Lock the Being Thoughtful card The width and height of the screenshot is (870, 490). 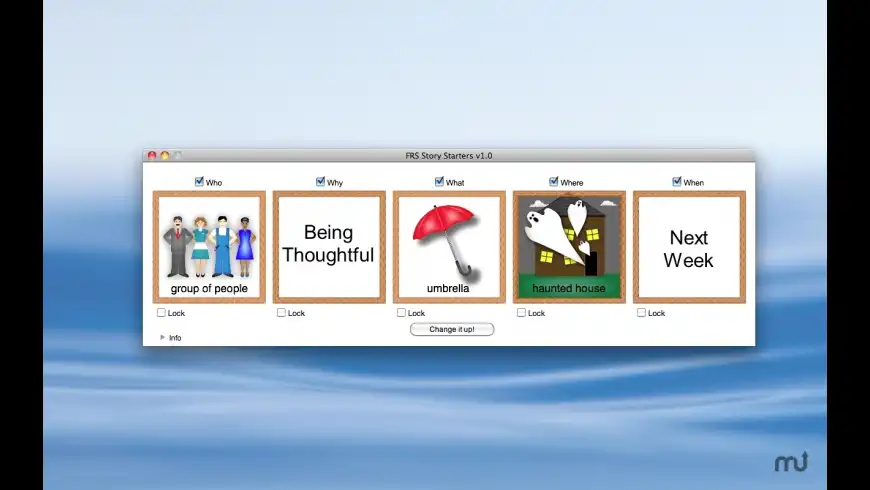[281, 312]
